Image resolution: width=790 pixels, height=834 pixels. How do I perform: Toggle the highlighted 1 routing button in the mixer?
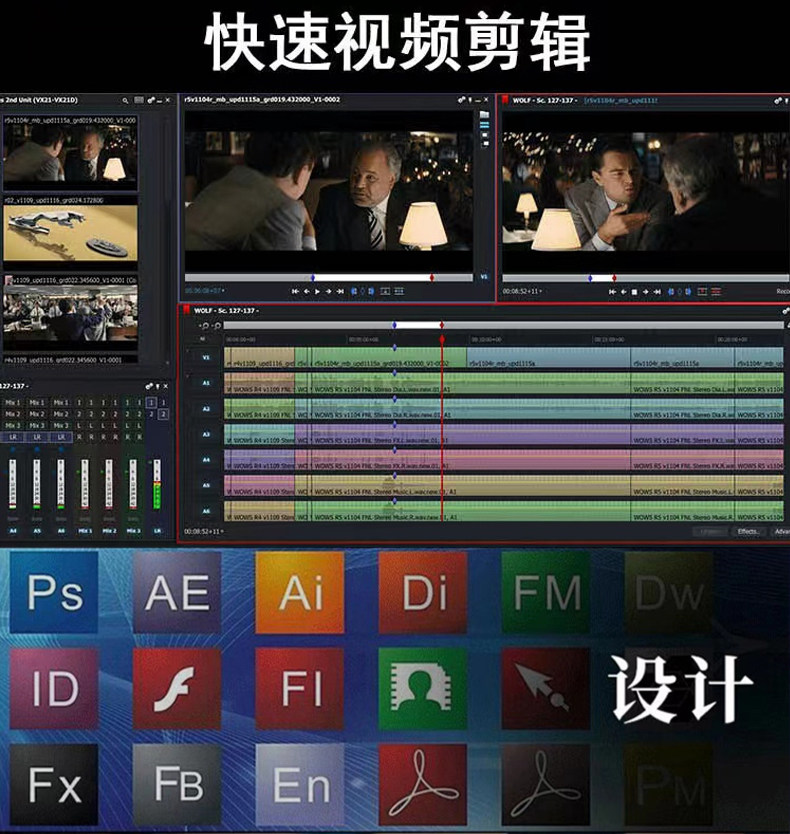151,403
